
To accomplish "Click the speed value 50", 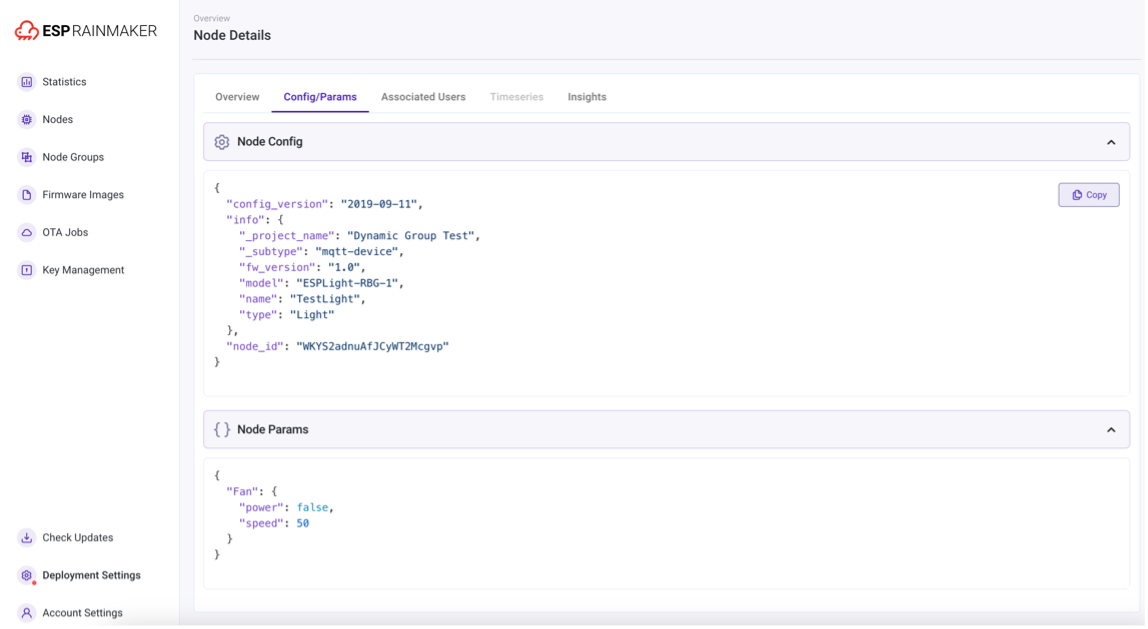I will click(x=303, y=524).
